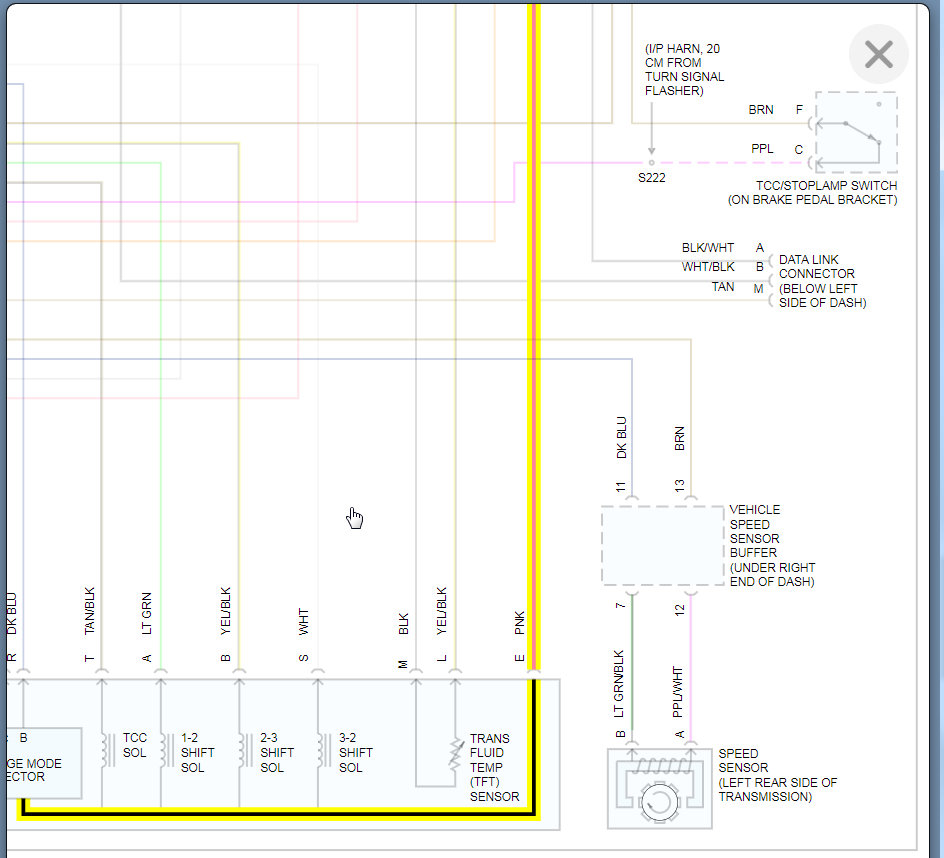This screenshot has width=944, height=858.
Task: Click the 1-2 shift solenoid coil symbol
Action: (x=167, y=750)
